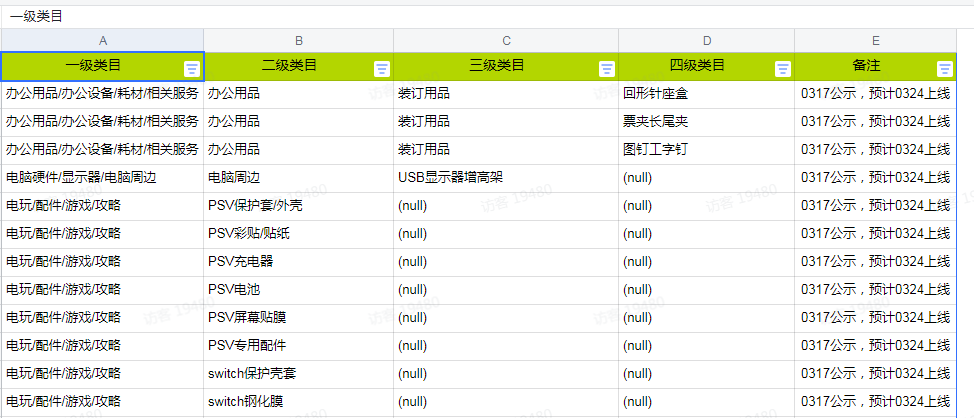The height and width of the screenshot is (418, 974).
Task: Click 办公用品 in the 票夹长尾夹 row
Action: click(x=299, y=122)
